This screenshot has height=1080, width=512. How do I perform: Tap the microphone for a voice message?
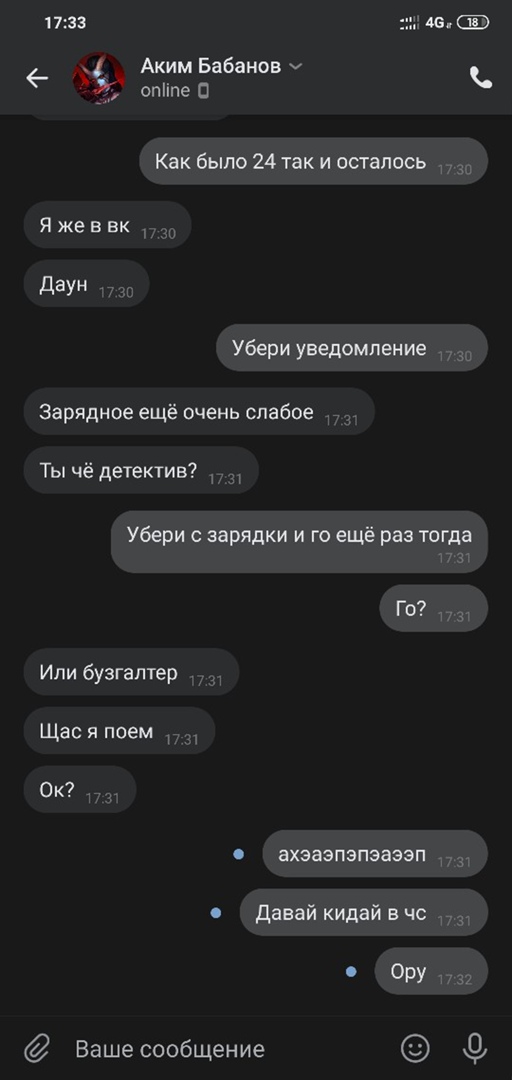pyautogui.click(x=475, y=1048)
